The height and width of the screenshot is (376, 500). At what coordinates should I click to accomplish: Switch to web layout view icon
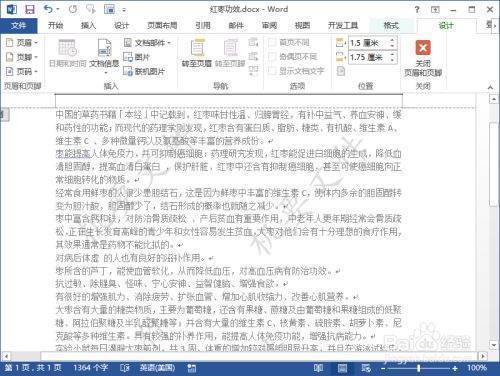tap(366, 368)
